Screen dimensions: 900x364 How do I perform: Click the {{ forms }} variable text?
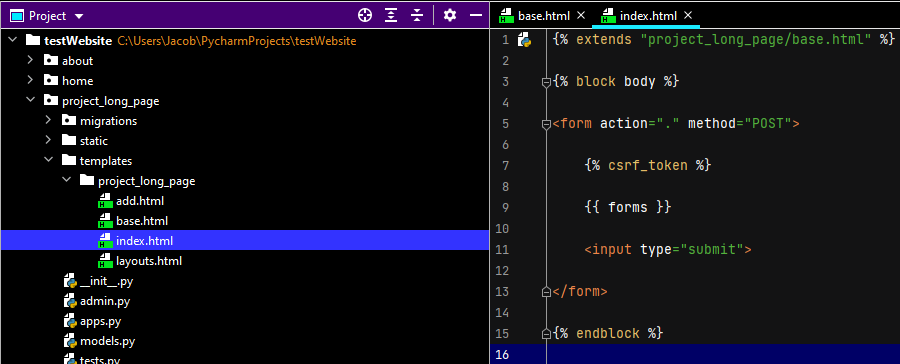pos(628,207)
